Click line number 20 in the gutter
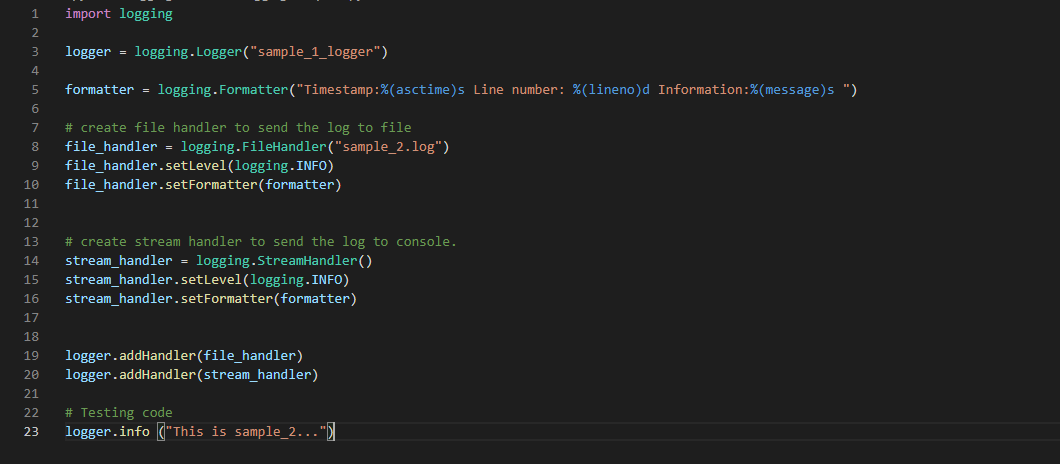1060x464 pixels. pyautogui.click(x=31, y=374)
